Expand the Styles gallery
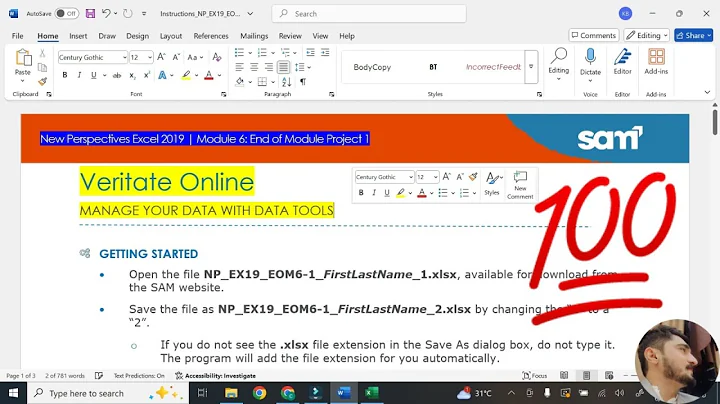 pyautogui.click(x=531, y=67)
